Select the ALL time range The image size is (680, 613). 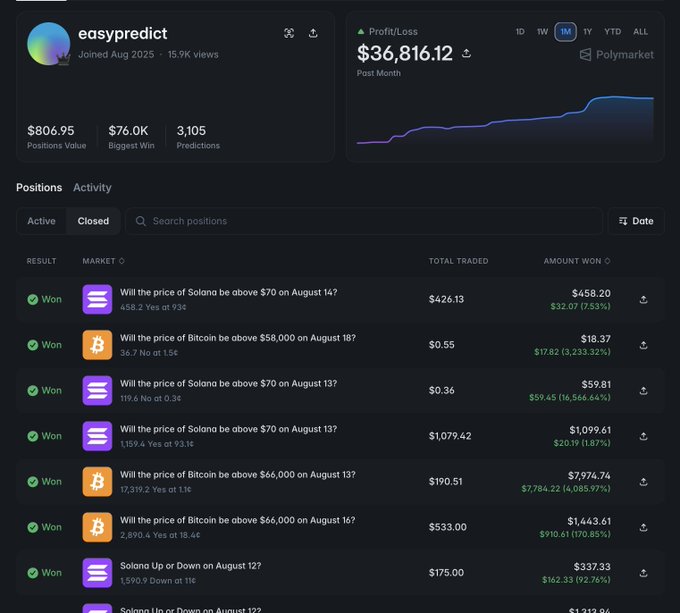pos(640,32)
